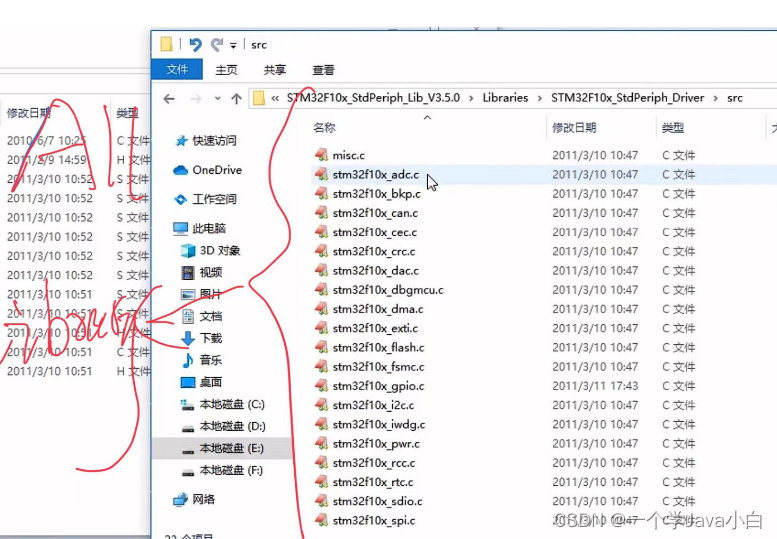This screenshot has width=777, height=539.
Task: Click STM32F10x_StdPeriph_Lib_V3.5.0 in address bar
Action: (x=373, y=98)
